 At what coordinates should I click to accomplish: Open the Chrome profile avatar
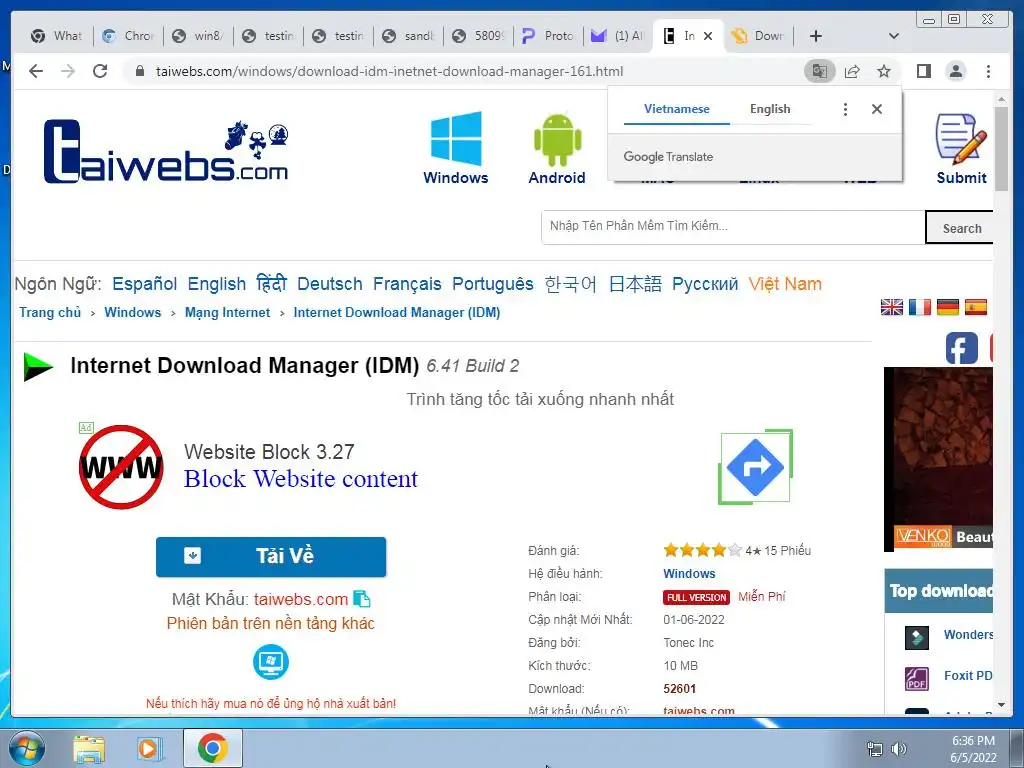pyautogui.click(x=955, y=71)
